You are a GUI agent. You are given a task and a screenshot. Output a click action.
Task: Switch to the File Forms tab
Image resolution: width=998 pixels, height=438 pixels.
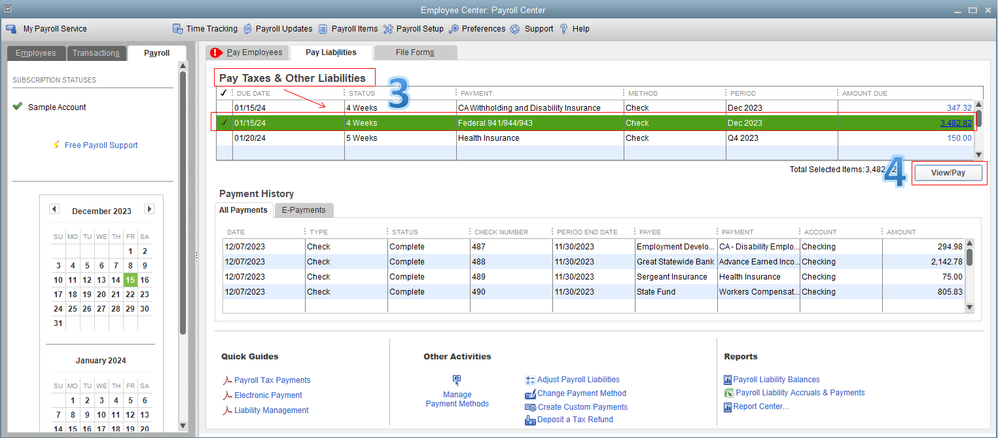(414, 52)
